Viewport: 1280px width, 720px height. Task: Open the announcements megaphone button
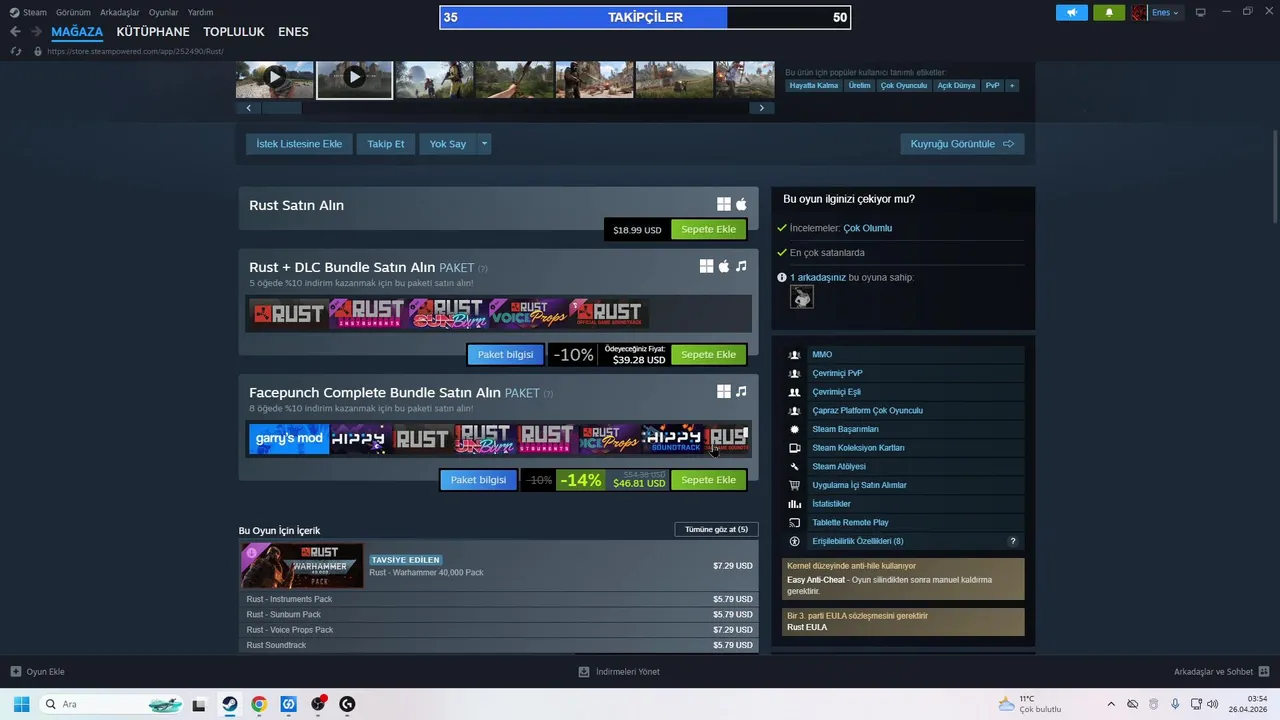tap(1072, 13)
